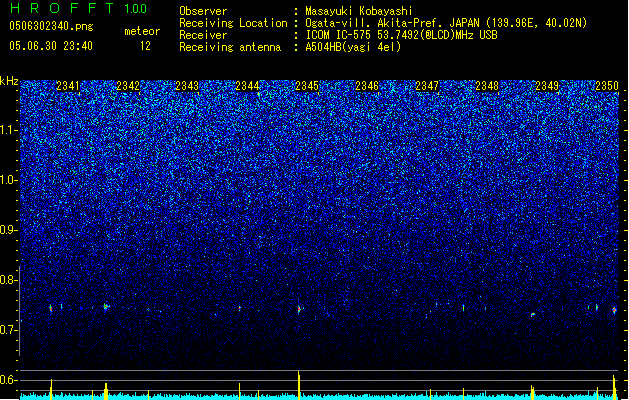Click the 2341 time marker

coord(68,86)
